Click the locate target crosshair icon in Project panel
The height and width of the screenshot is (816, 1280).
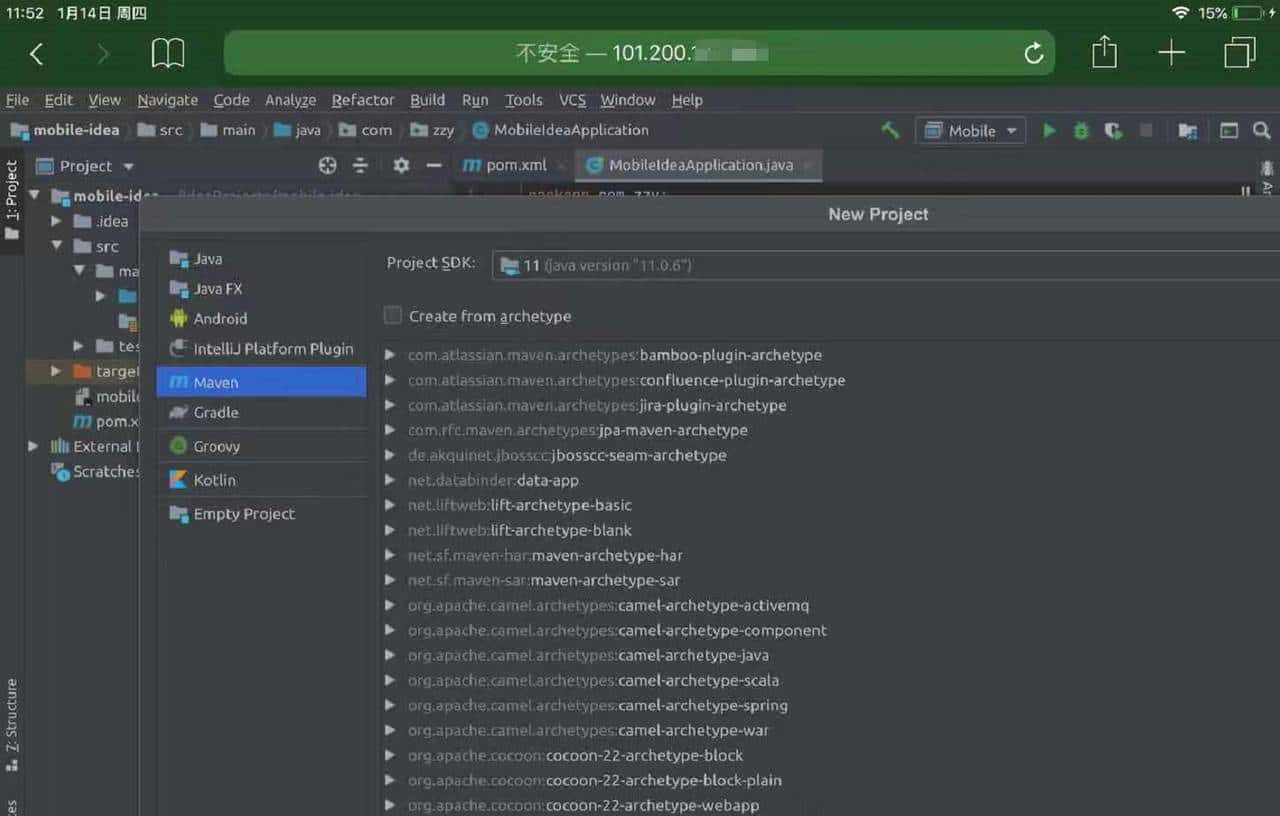(327, 166)
